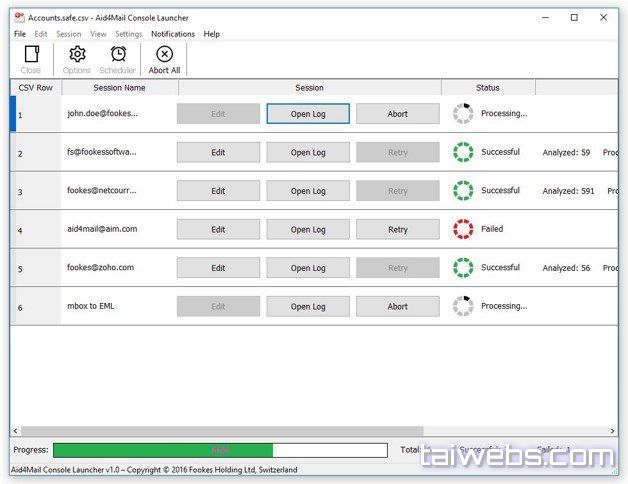
Task: Click the green Successful icon in row 2
Action: click(x=463, y=152)
